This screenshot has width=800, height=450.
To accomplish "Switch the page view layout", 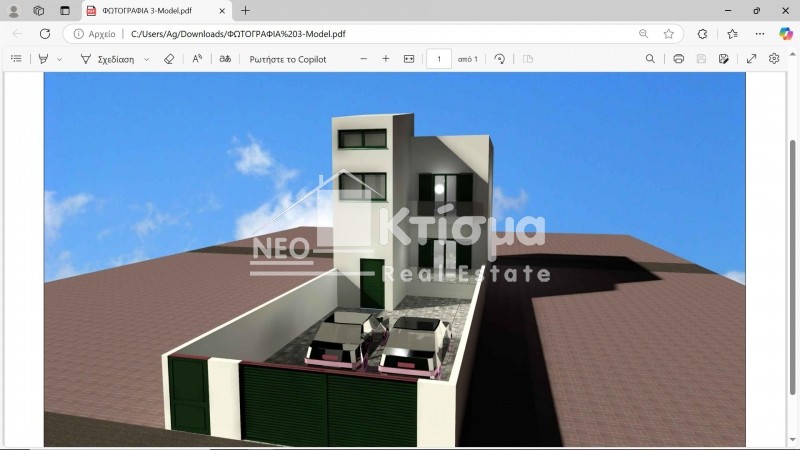I will [x=528, y=59].
